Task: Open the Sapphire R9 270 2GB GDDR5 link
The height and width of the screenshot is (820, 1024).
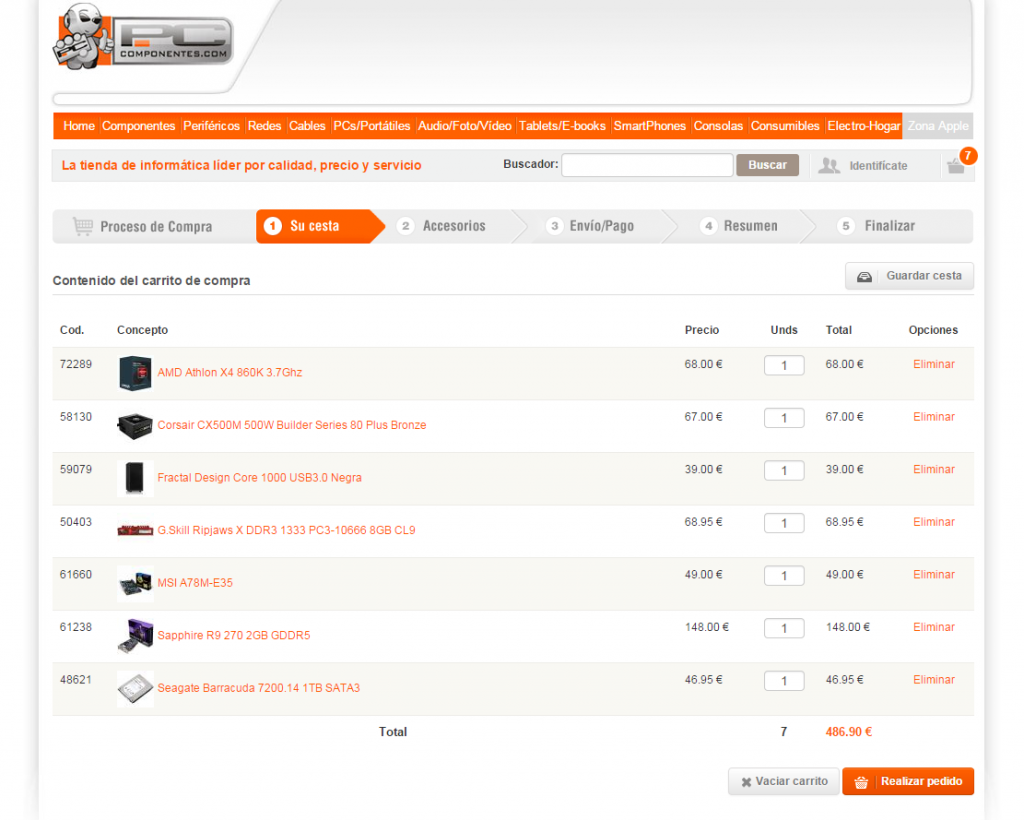Action: click(x=234, y=636)
